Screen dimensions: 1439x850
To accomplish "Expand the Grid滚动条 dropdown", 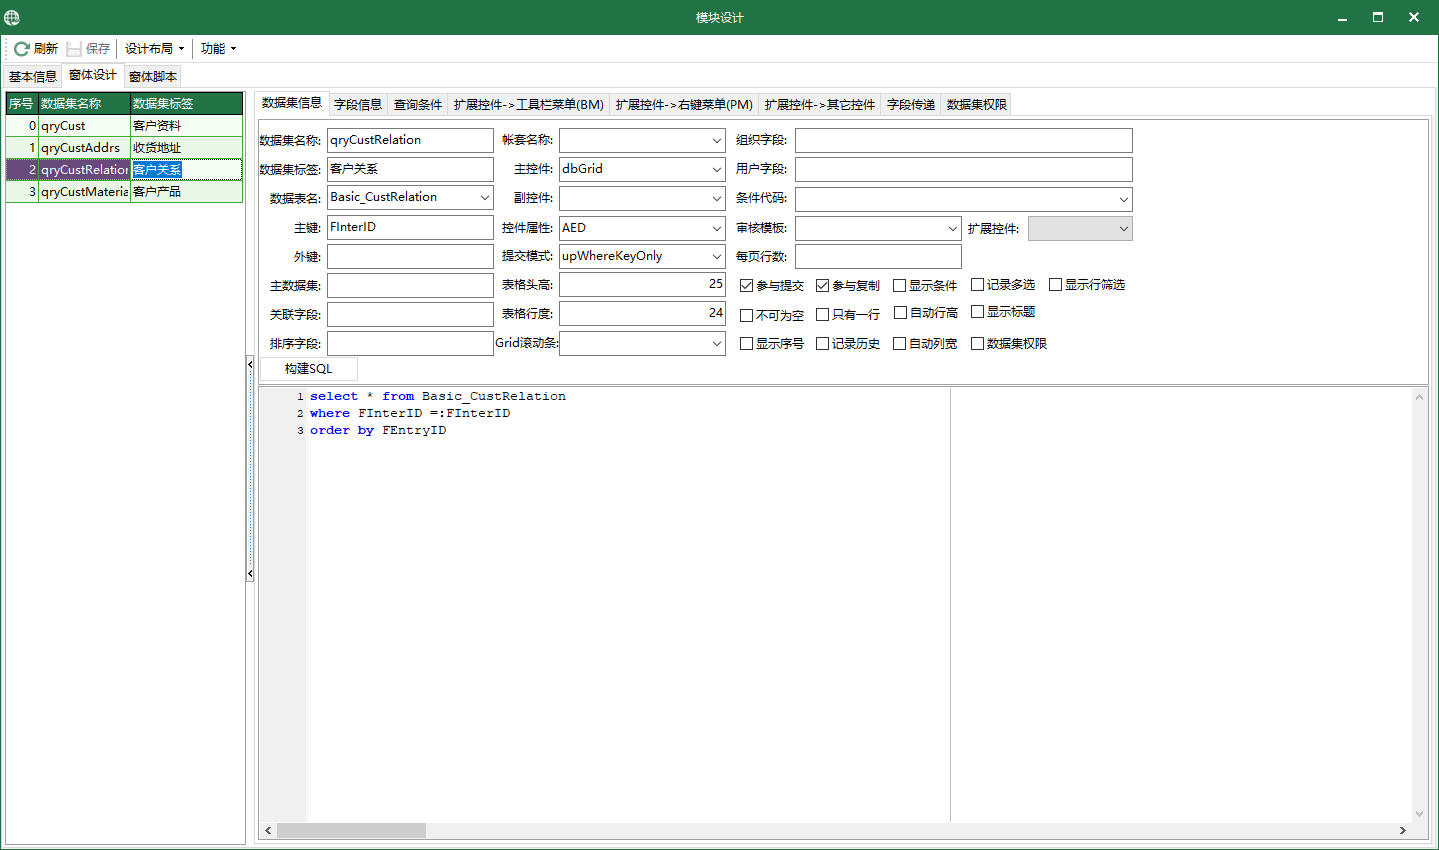I will click(x=716, y=344).
